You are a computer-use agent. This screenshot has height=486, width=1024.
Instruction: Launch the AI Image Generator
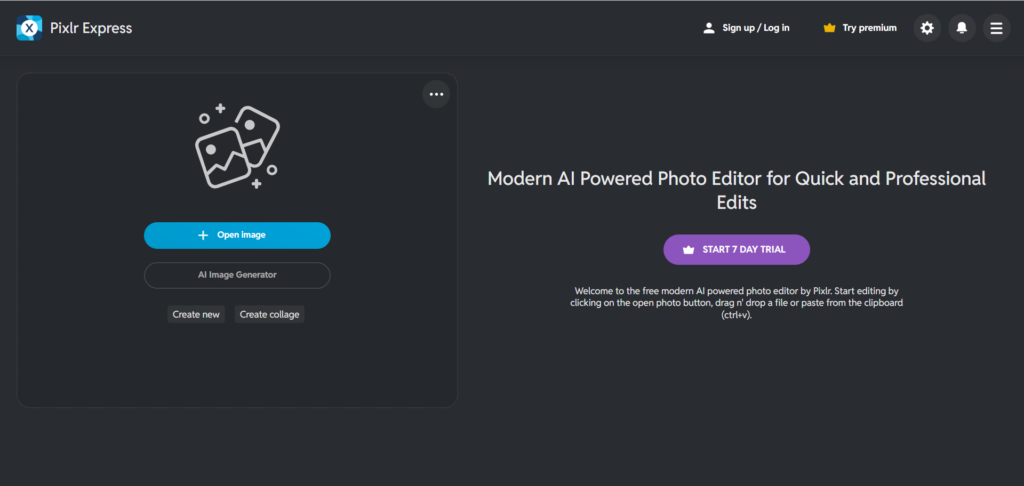pos(237,275)
